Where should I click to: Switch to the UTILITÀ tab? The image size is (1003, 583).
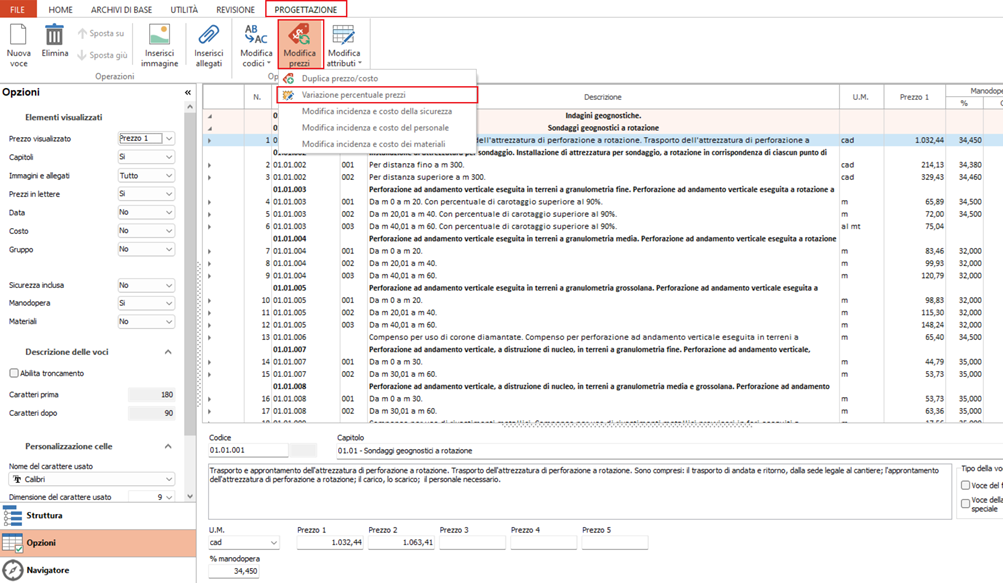click(184, 10)
